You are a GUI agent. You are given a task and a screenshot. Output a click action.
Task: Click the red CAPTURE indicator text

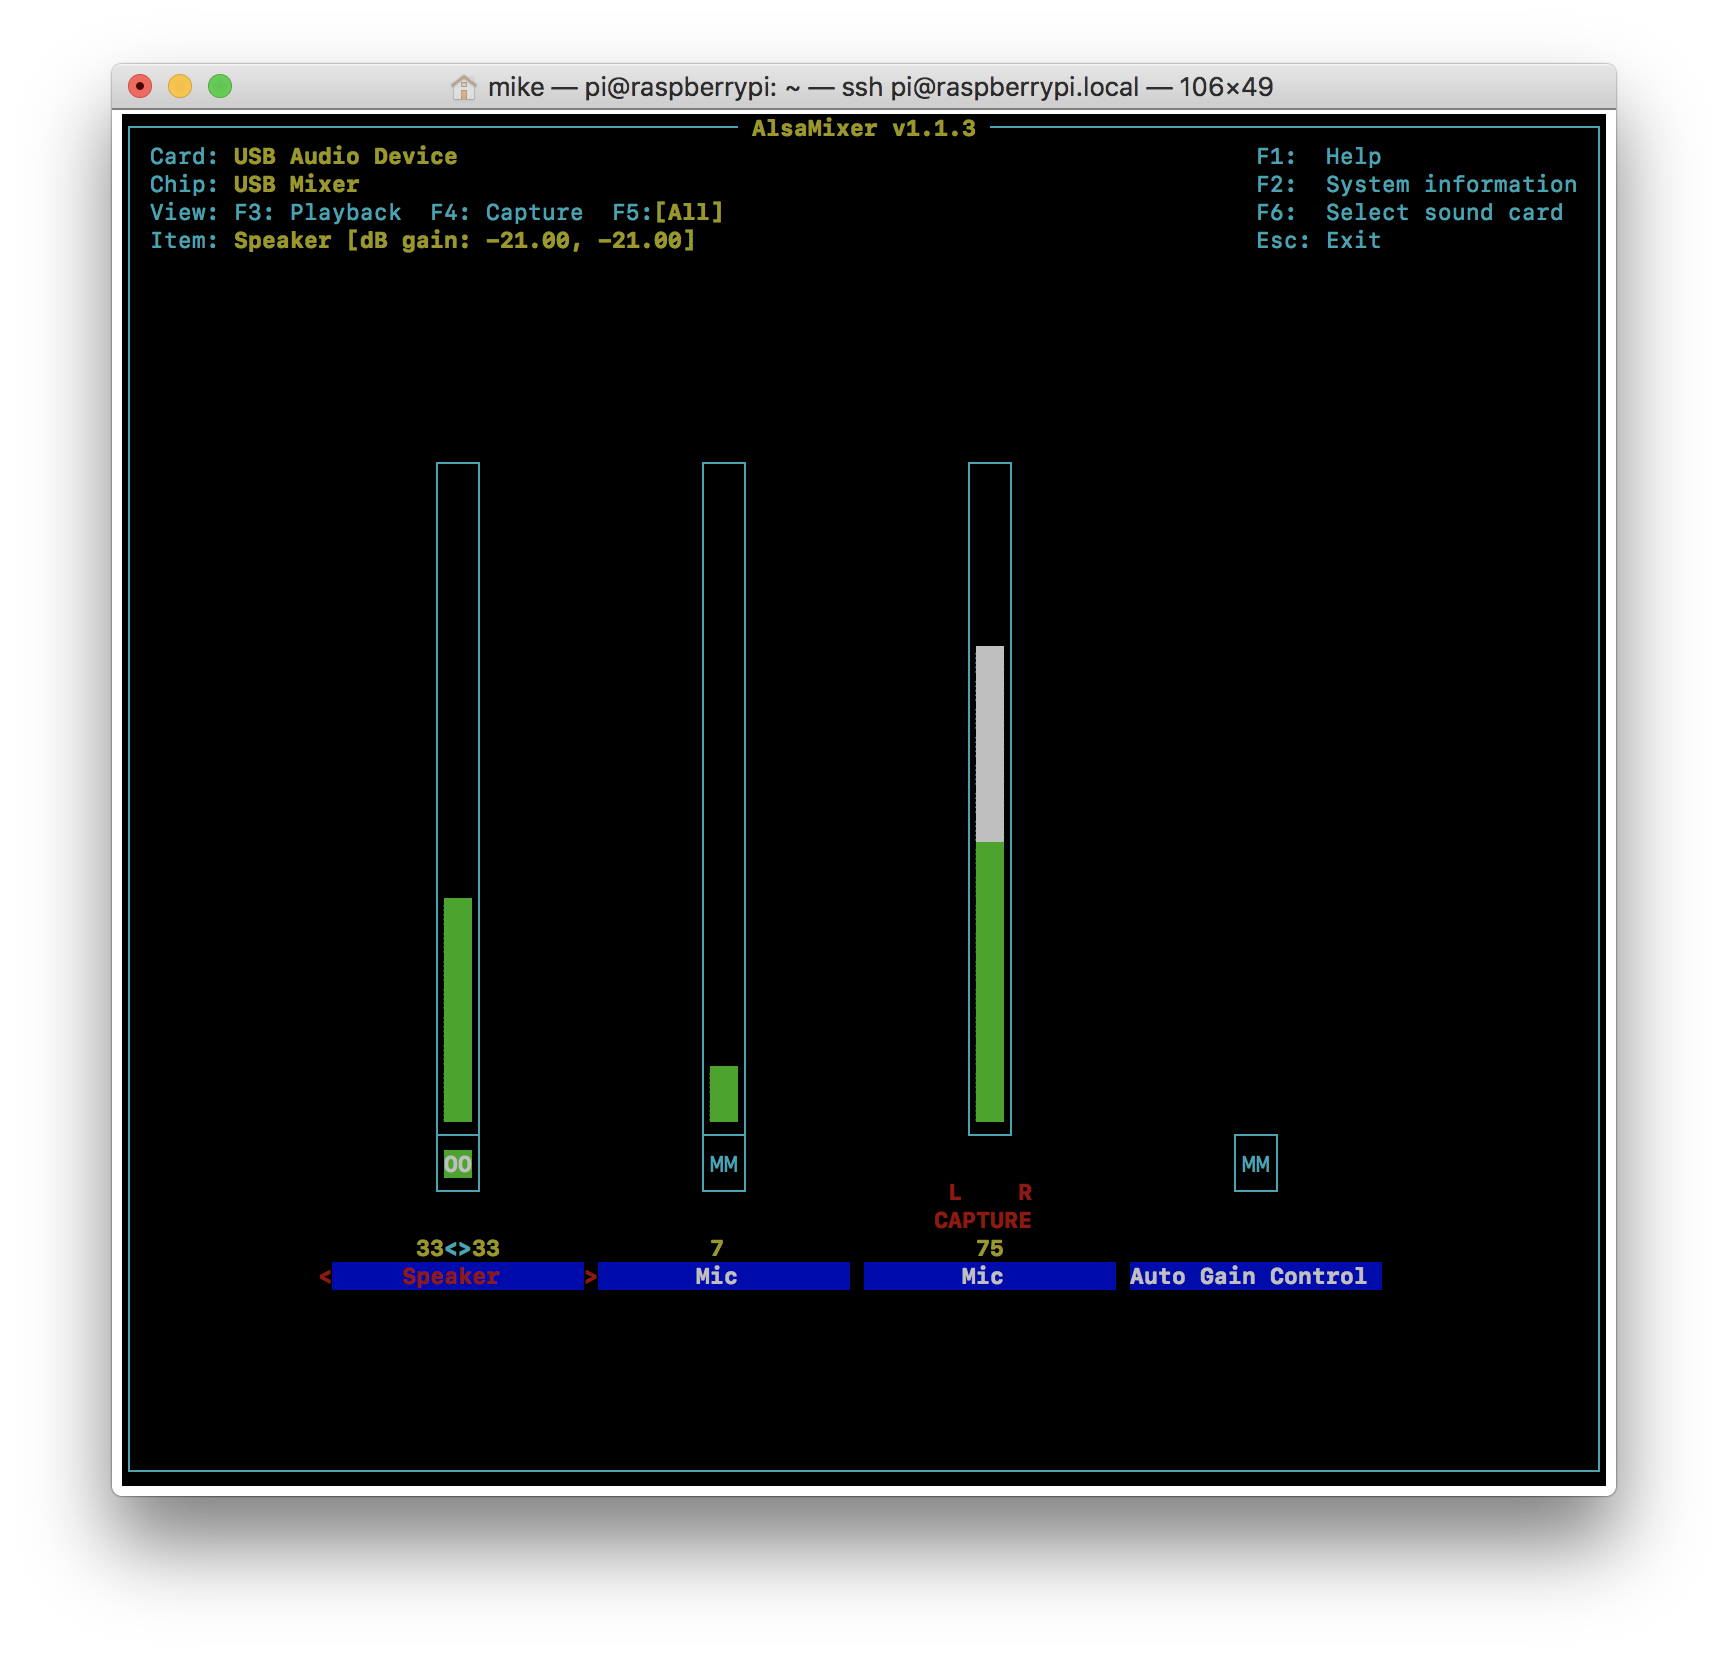click(983, 1220)
